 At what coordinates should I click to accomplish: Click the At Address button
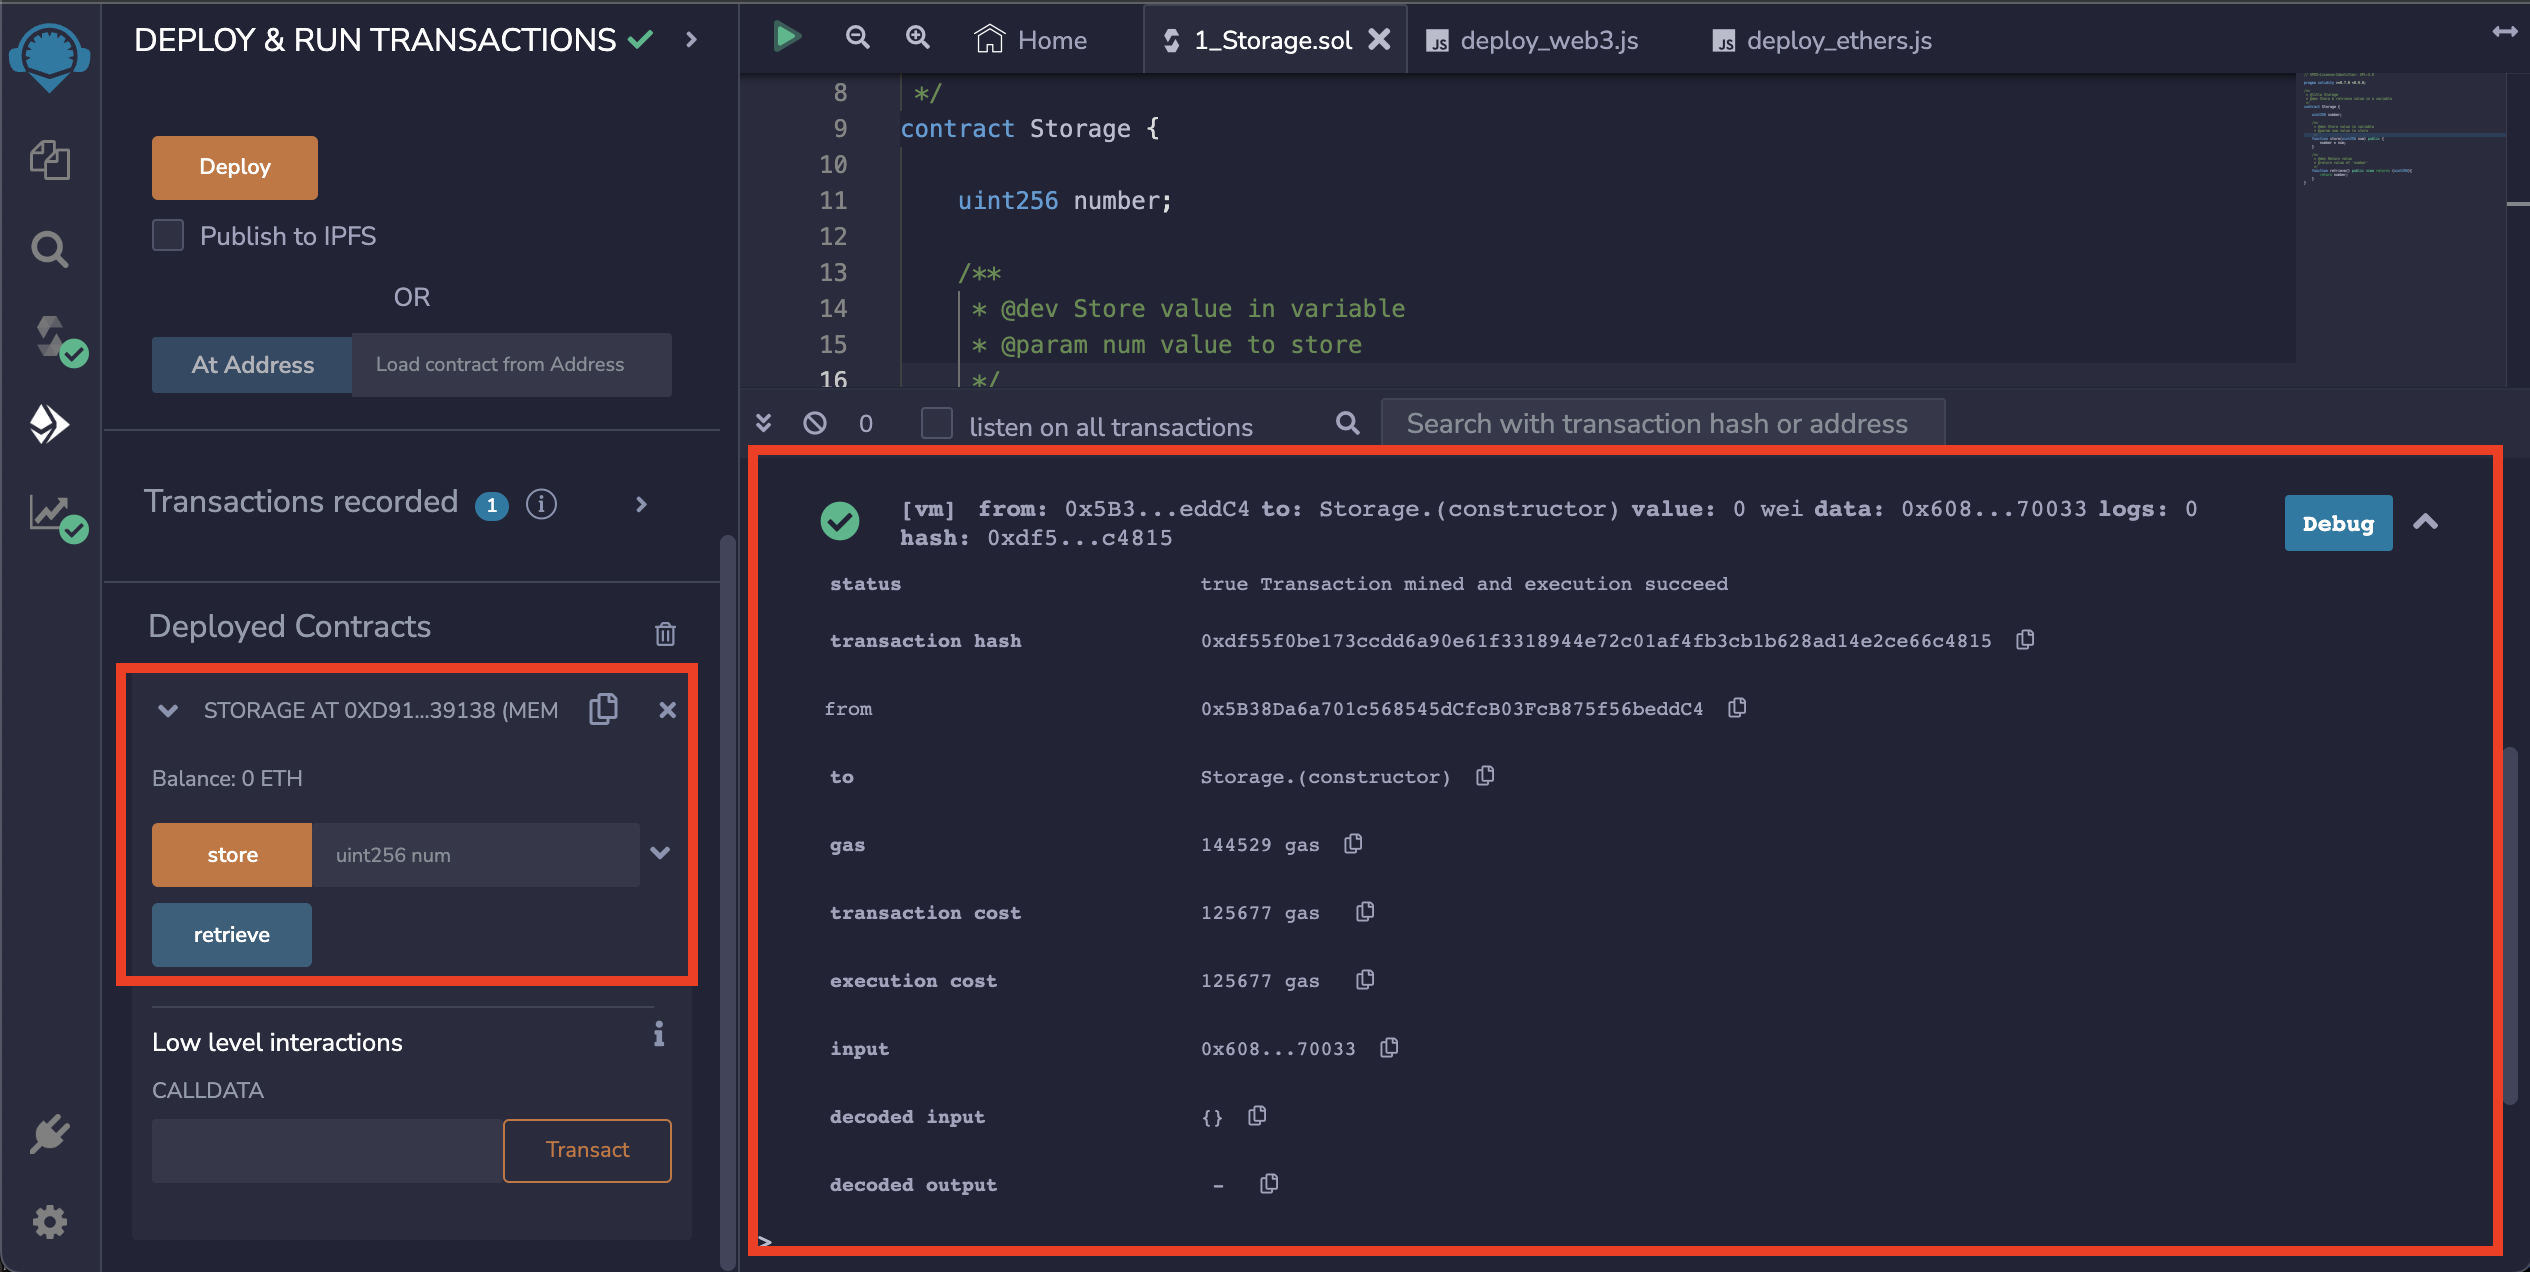(x=252, y=365)
